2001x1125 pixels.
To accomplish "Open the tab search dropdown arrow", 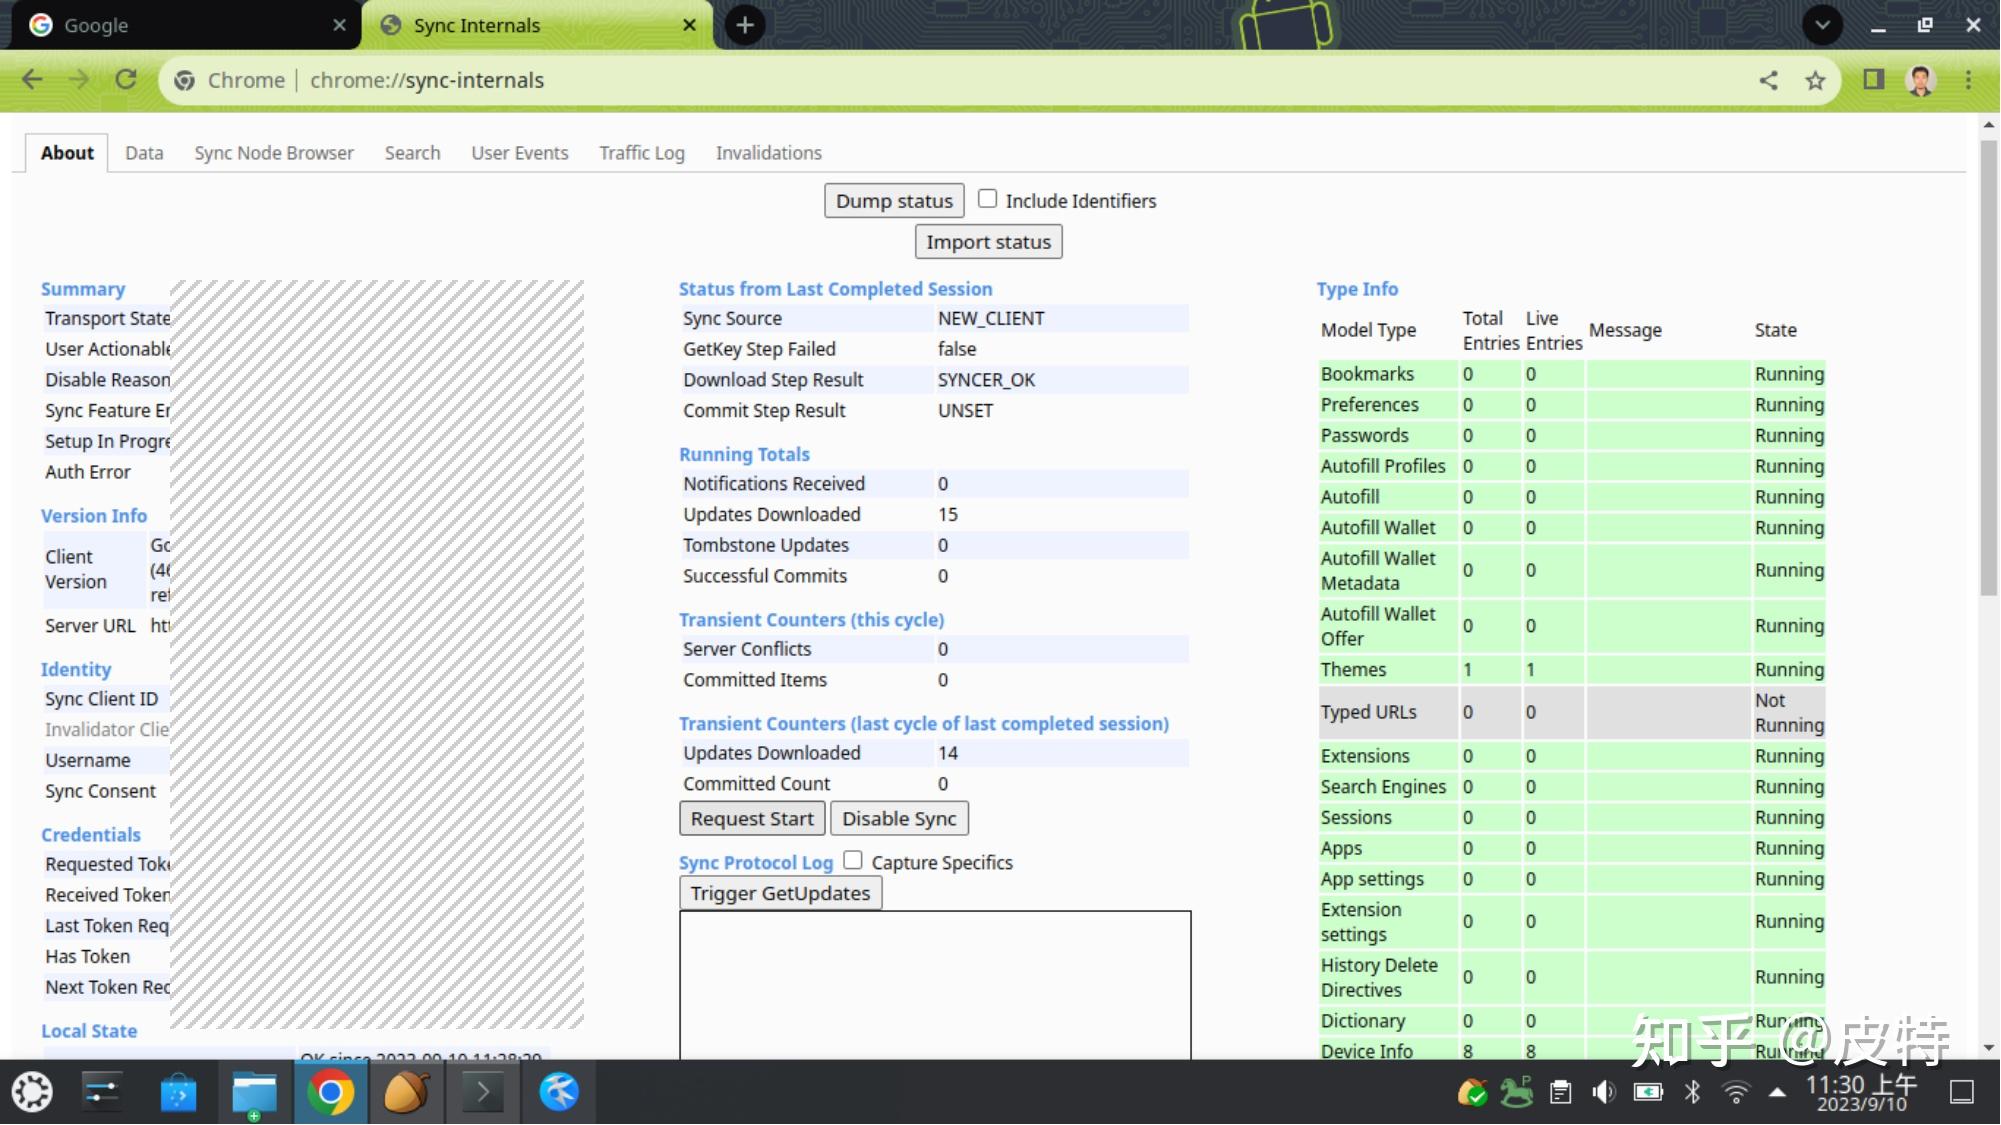I will (x=1822, y=25).
